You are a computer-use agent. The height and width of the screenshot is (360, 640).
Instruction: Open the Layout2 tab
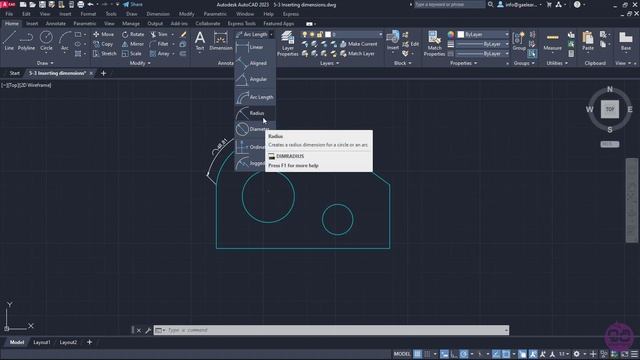[68, 342]
